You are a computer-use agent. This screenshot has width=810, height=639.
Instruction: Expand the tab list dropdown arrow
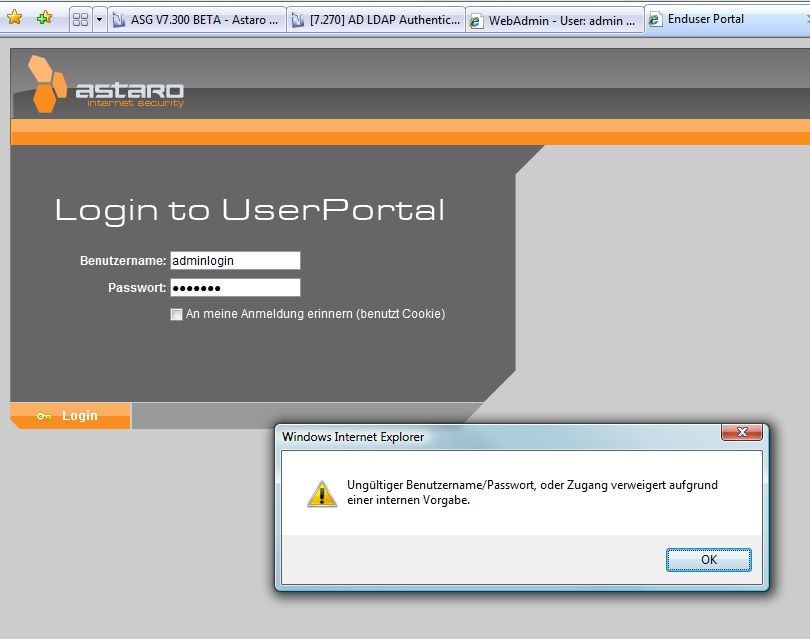pos(99,20)
